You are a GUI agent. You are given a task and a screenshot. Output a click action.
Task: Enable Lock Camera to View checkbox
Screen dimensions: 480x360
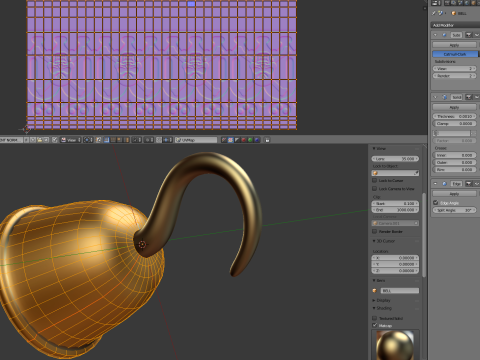pos(374,189)
